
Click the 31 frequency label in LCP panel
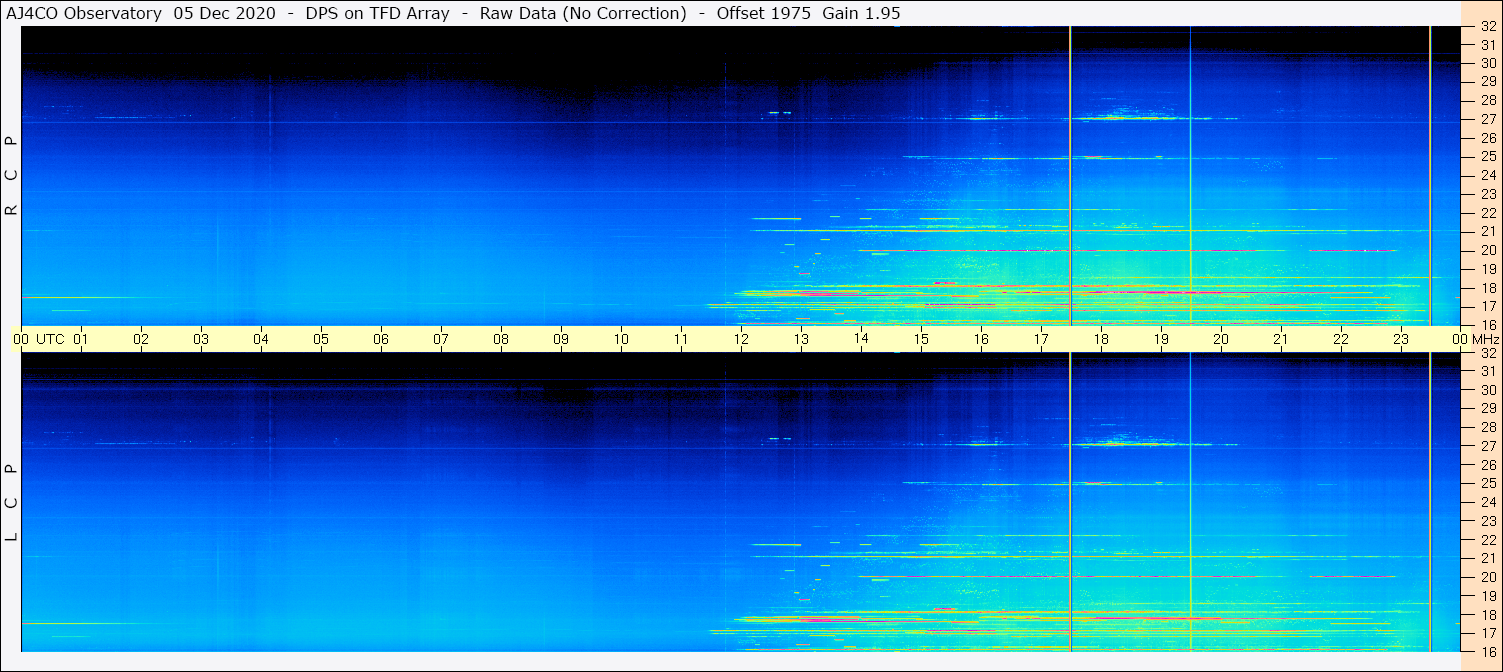[1488, 371]
